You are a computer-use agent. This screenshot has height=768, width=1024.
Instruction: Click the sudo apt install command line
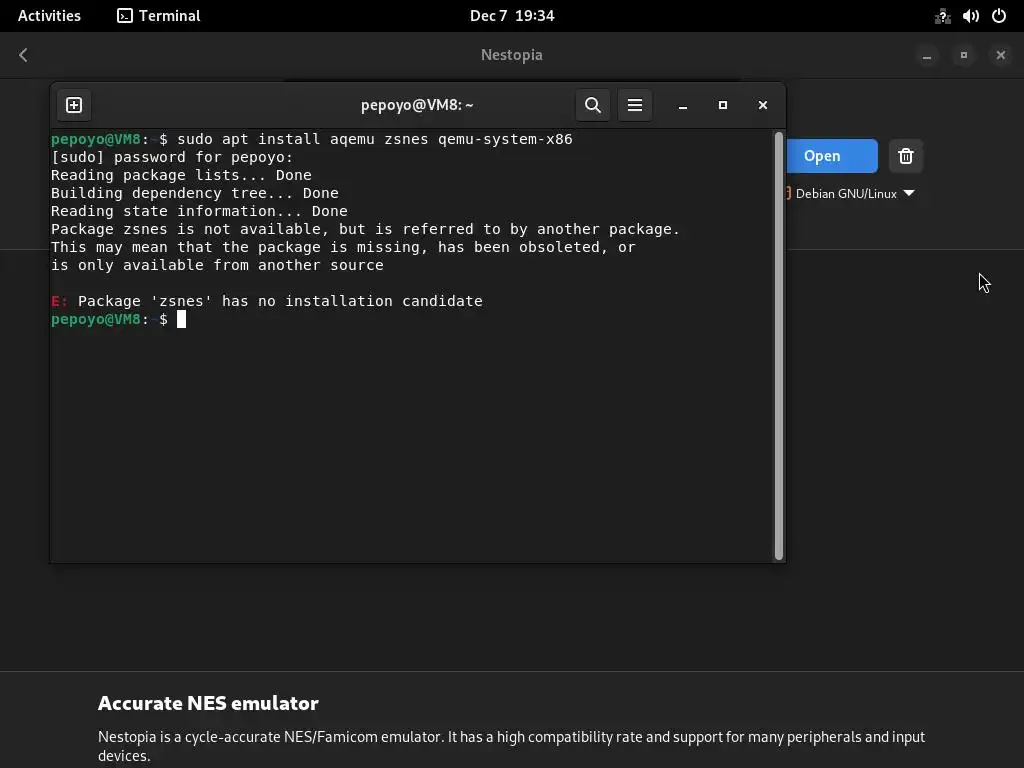click(x=312, y=139)
